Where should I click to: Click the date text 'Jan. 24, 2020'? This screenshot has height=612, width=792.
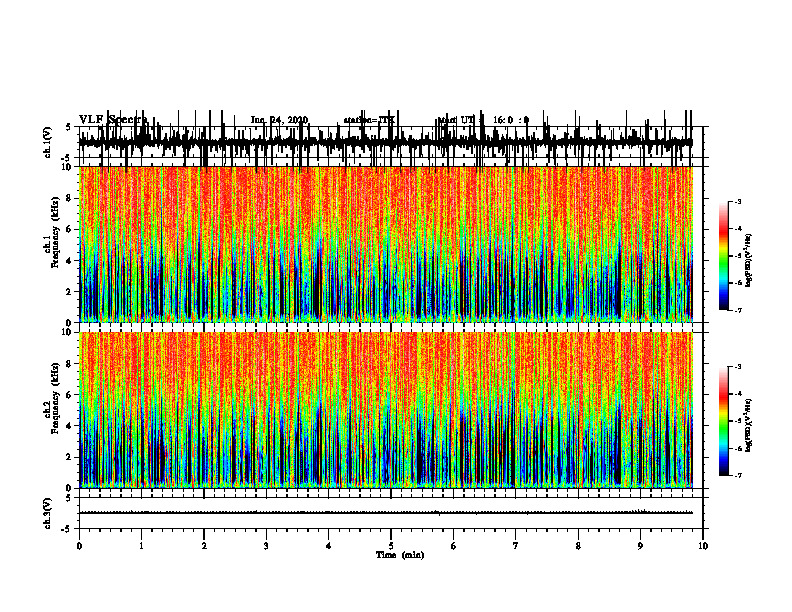279,120
